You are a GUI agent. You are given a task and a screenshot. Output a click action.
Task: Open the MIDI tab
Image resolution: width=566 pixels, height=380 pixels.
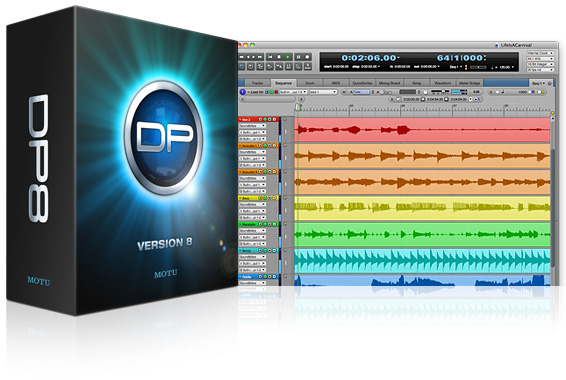(336, 83)
